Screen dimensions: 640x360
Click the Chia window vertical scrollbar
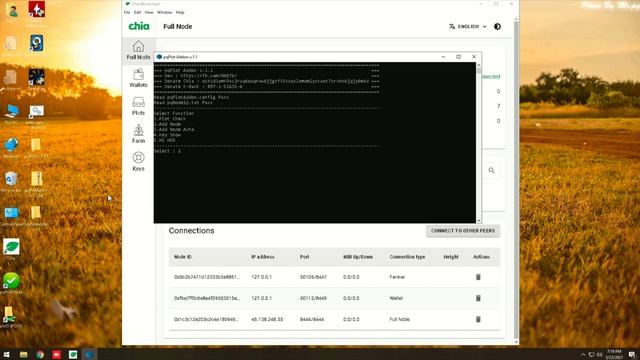point(516,180)
